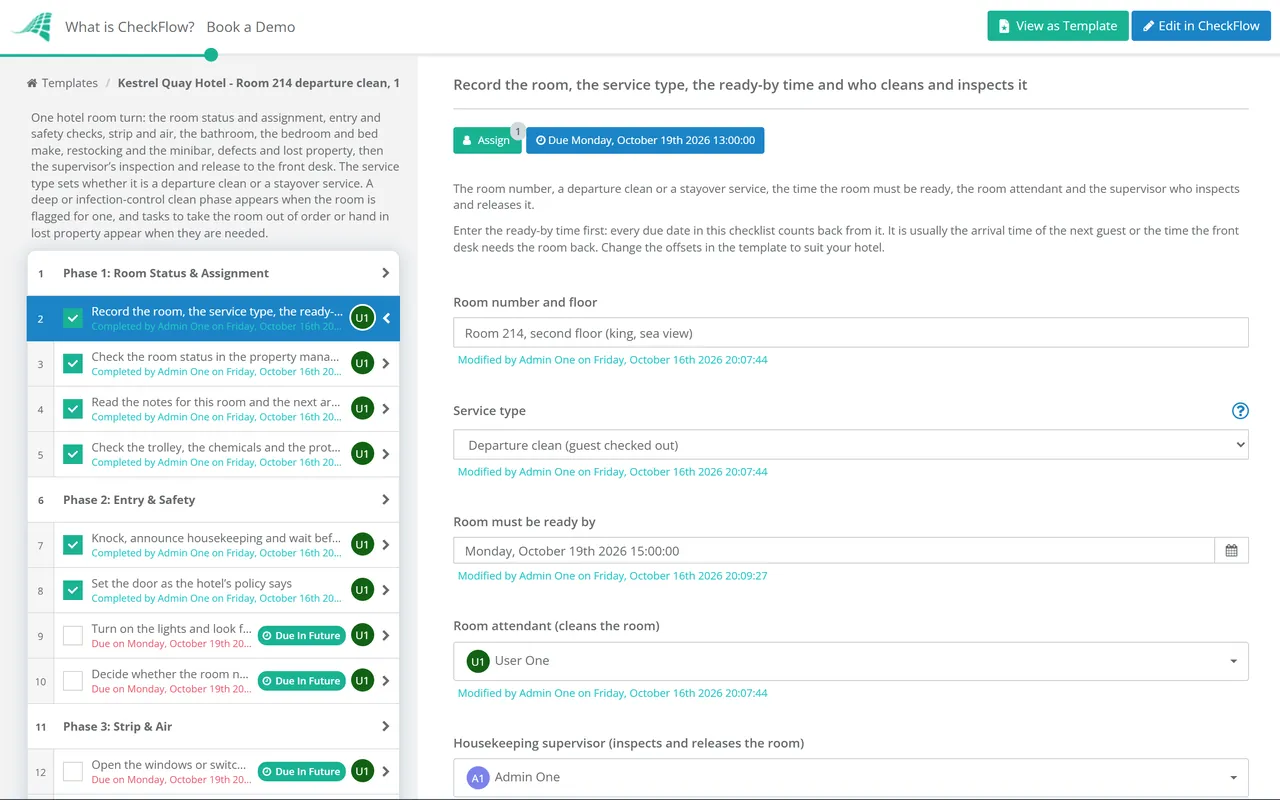This screenshot has height=800, width=1280.
Task: Open 'What is CheckFlow?' nav item
Action: 130,27
